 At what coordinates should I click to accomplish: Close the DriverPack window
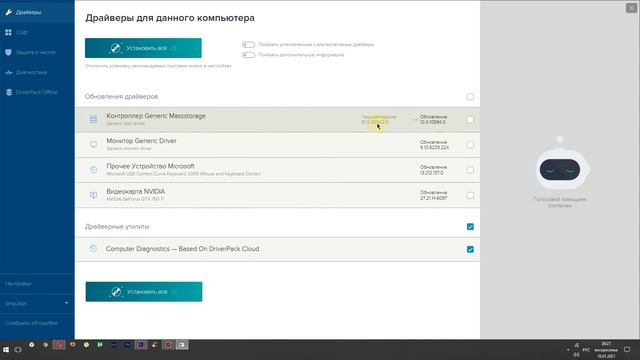[x=631, y=8]
